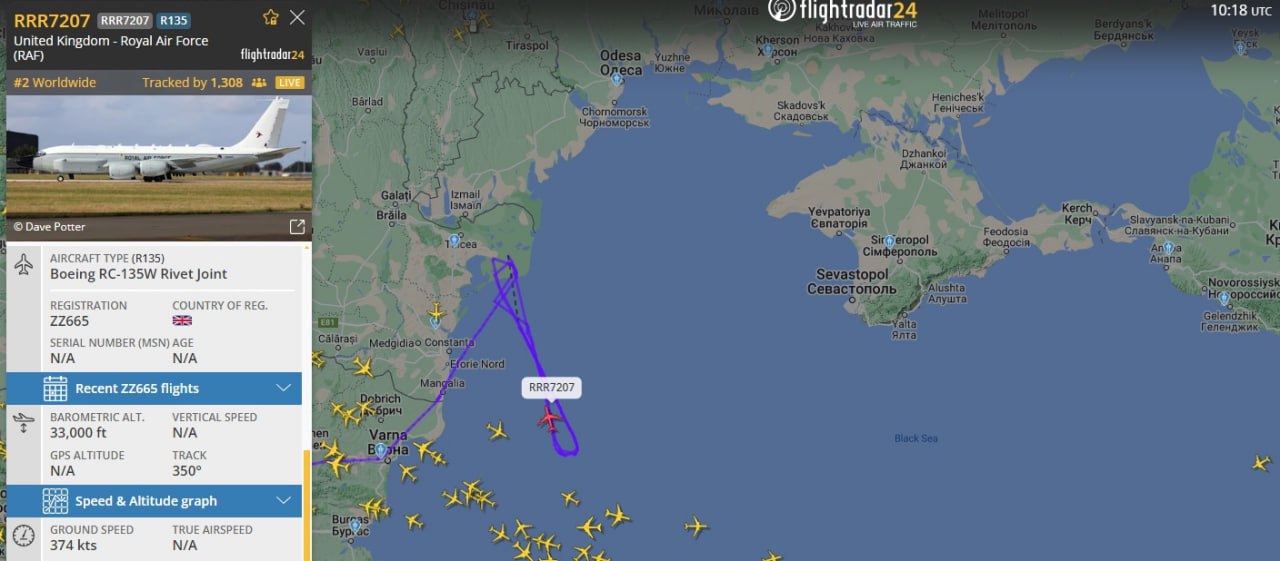Open aircraft photo in external link icon

click(297, 227)
